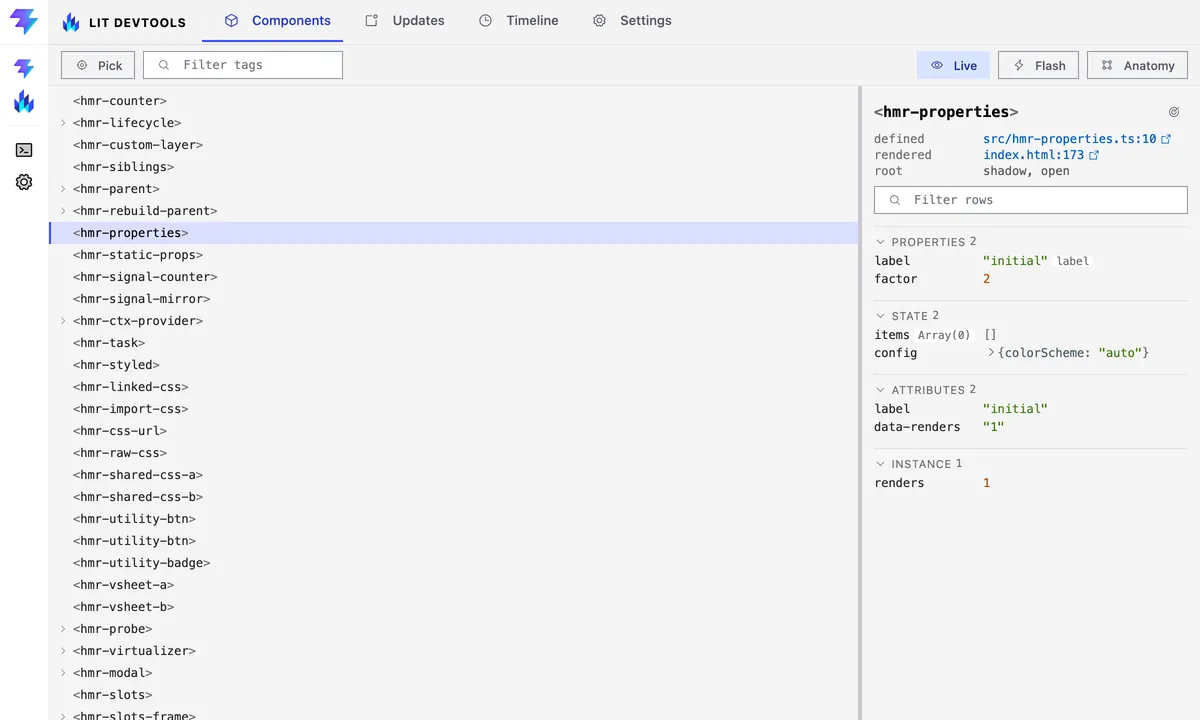The width and height of the screenshot is (1200, 720).
Task: Click the label reflect badge in PROPERTIES
Action: 1073,261
